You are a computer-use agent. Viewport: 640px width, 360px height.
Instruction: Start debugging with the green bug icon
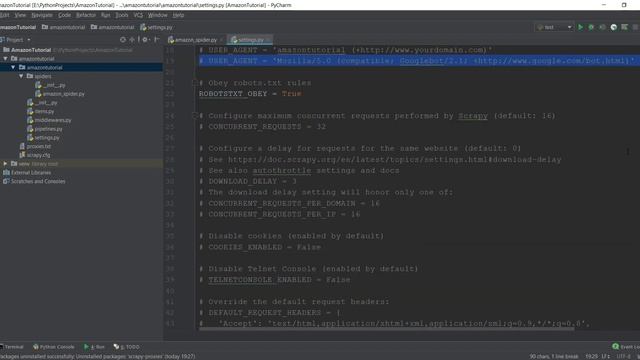591,27
